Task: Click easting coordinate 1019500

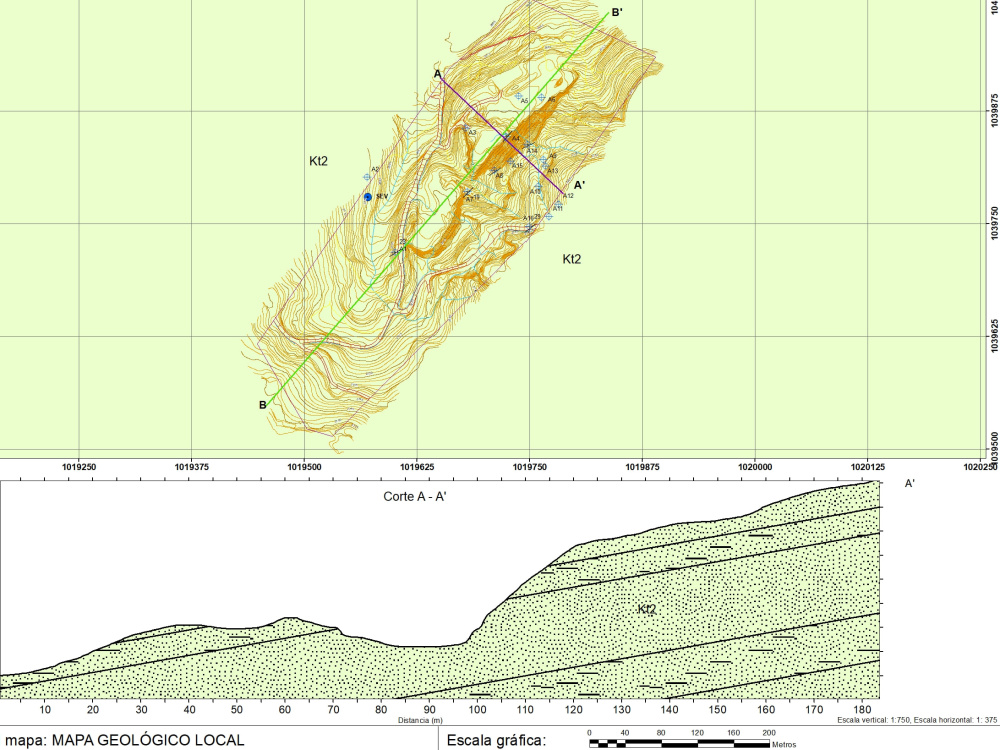Action: (x=304, y=467)
